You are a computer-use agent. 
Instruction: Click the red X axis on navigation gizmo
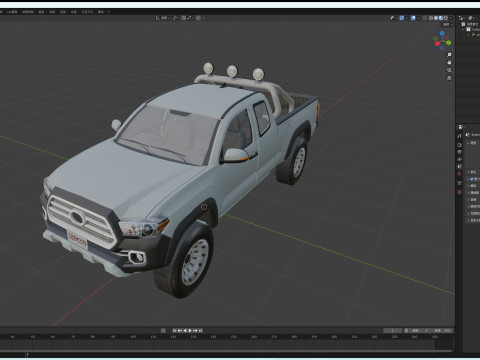pyautogui.click(x=437, y=43)
